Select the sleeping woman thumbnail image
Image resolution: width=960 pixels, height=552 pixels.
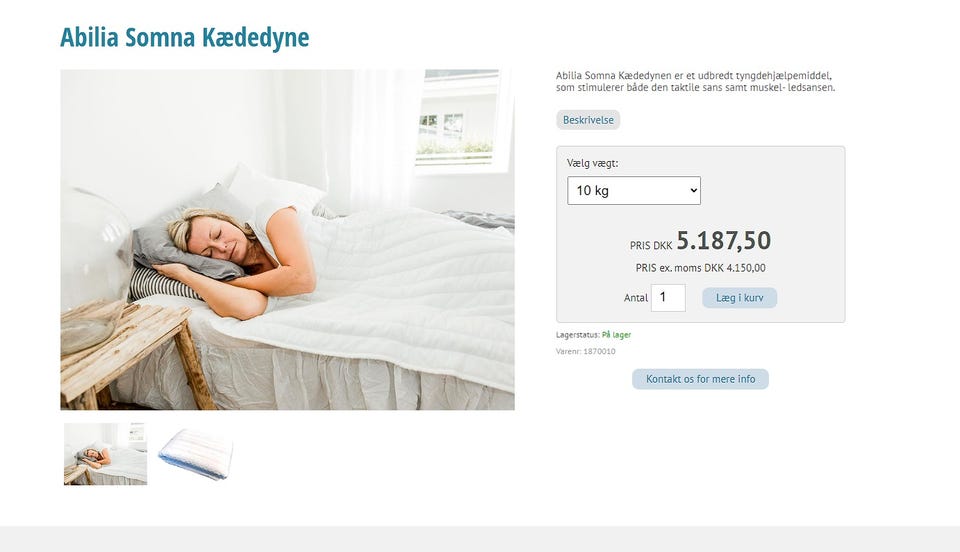pyautogui.click(x=105, y=454)
